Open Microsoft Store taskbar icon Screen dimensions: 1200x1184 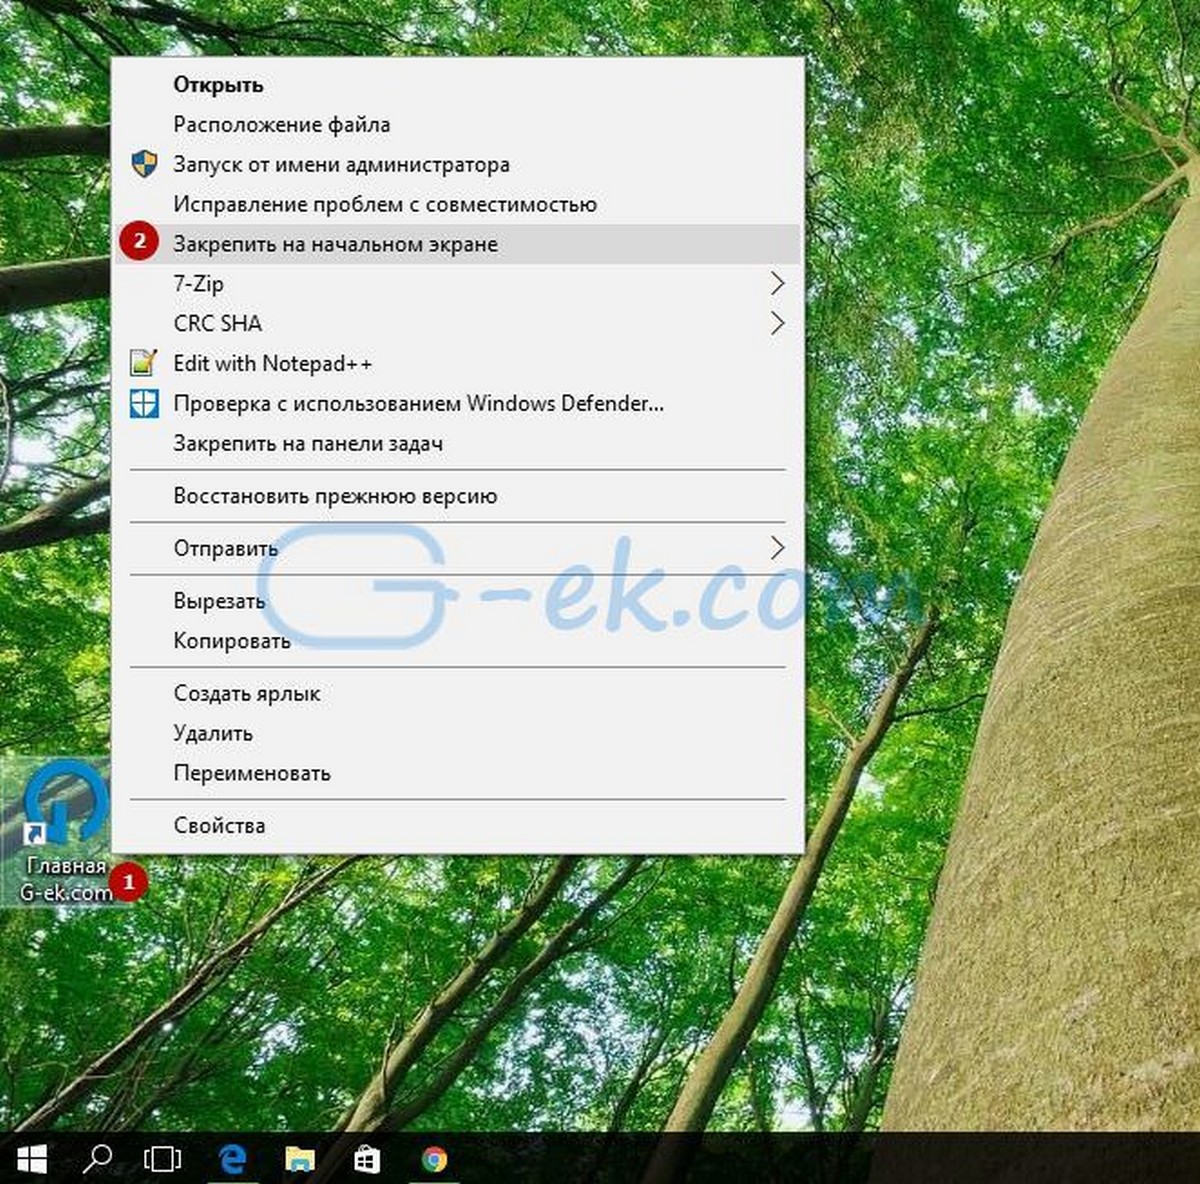click(x=367, y=1159)
